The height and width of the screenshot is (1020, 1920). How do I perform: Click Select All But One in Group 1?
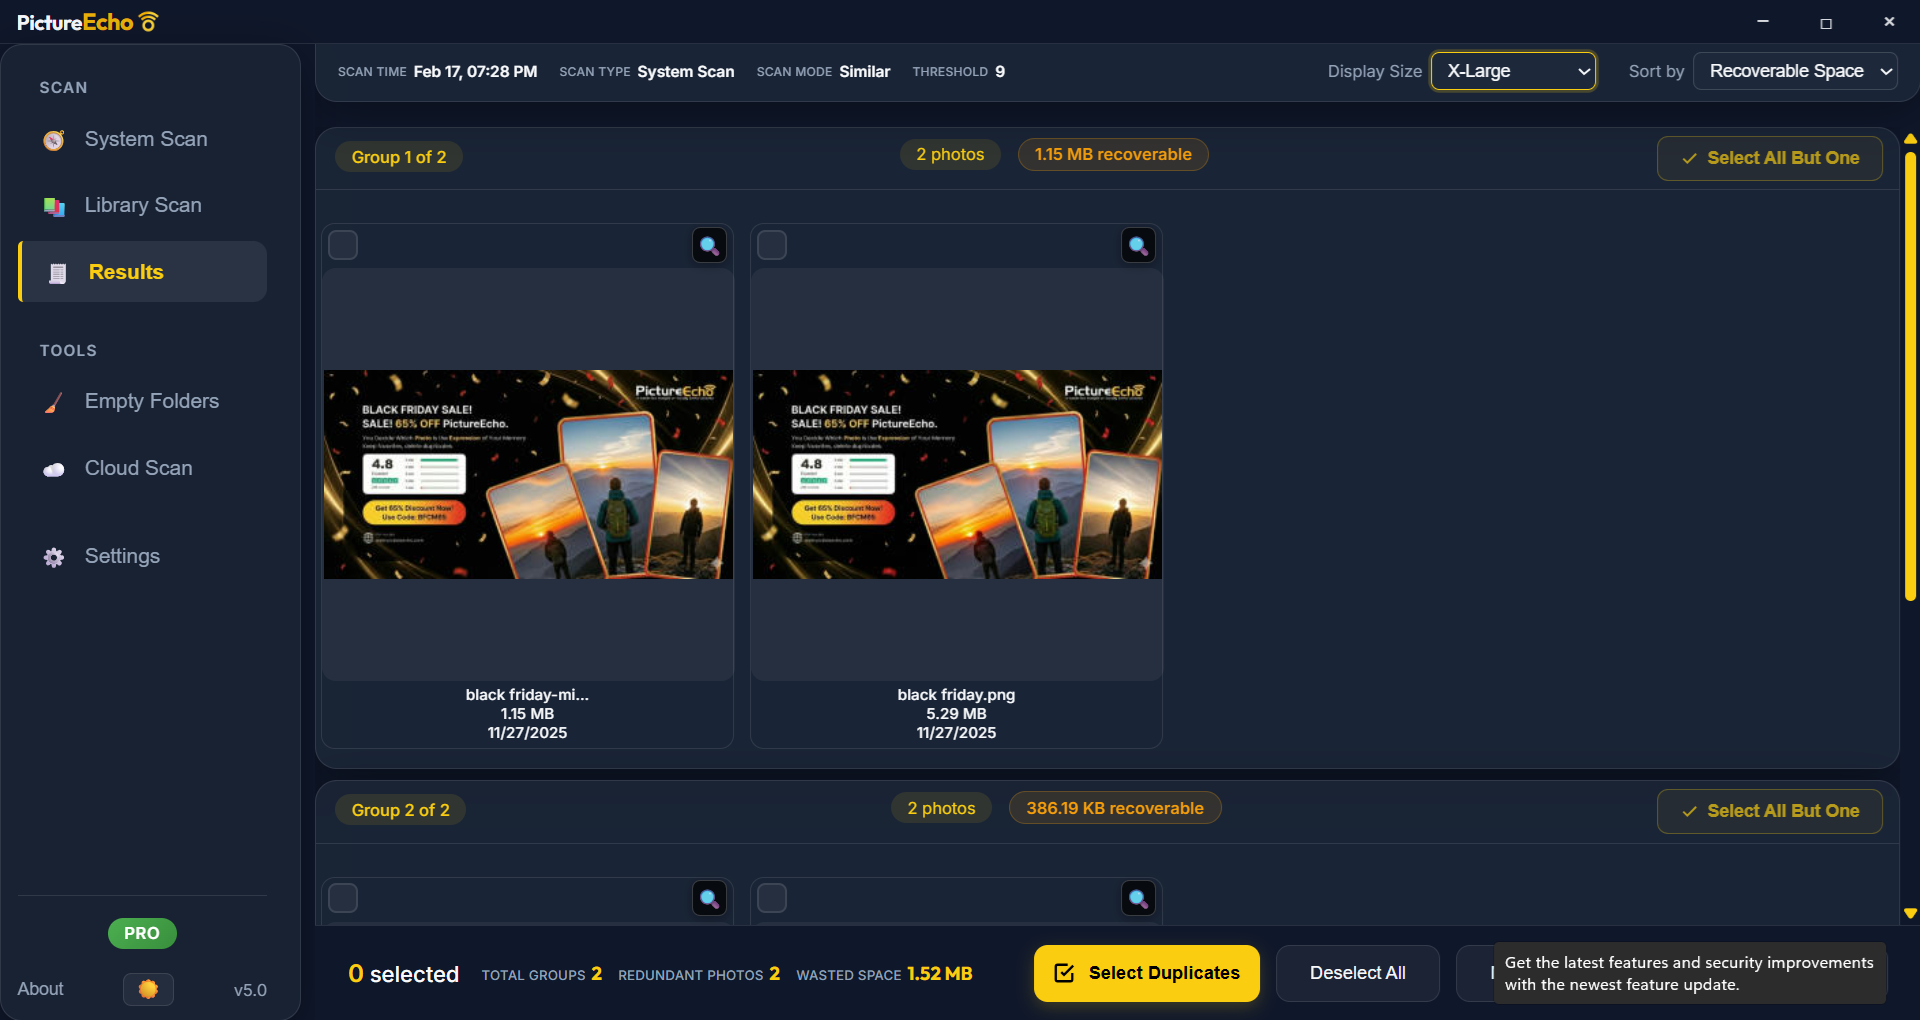click(1769, 158)
